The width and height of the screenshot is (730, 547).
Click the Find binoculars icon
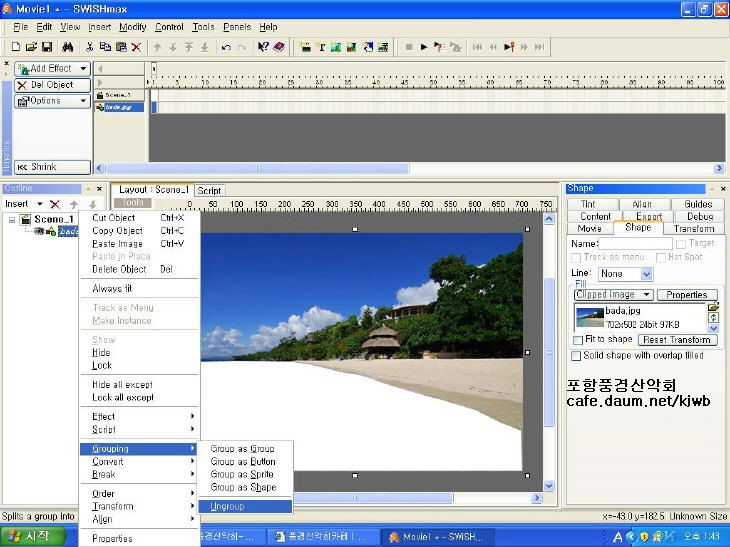click(x=68, y=47)
